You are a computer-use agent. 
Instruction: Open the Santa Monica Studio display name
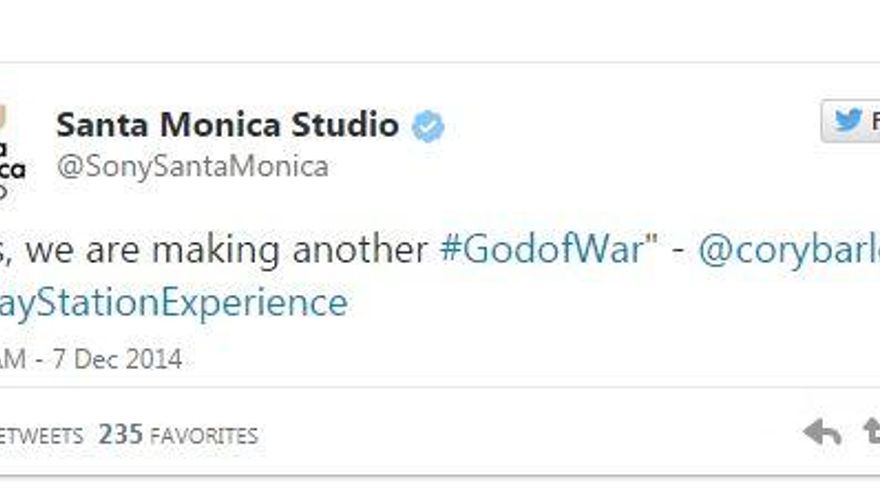(227, 125)
